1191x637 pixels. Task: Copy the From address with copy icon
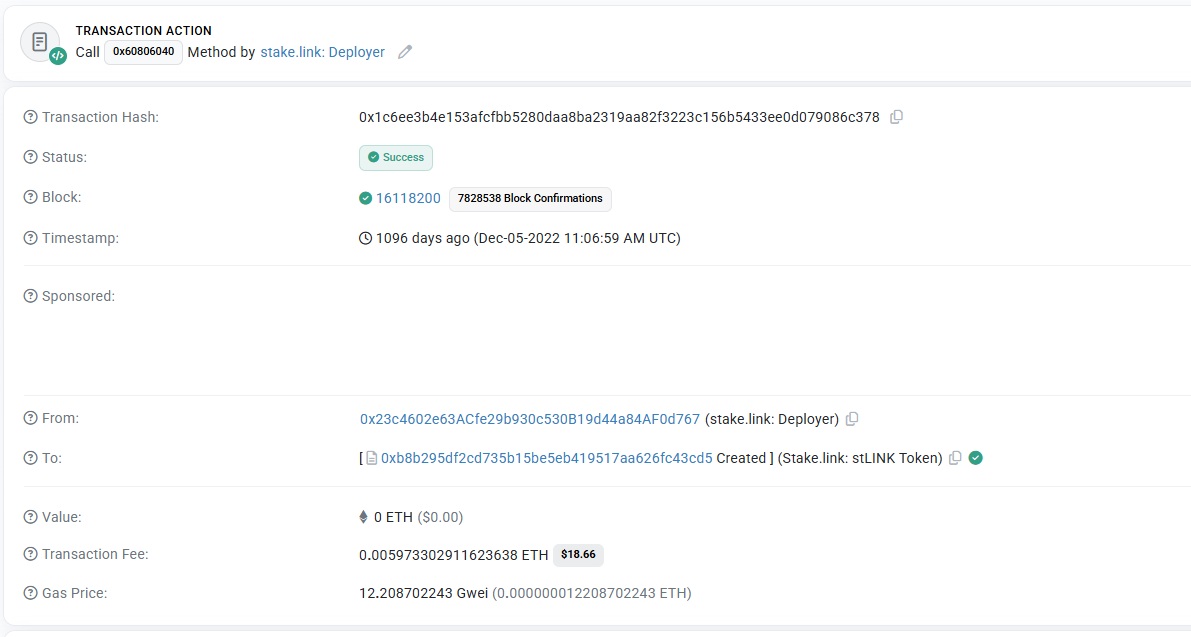(x=852, y=419)
